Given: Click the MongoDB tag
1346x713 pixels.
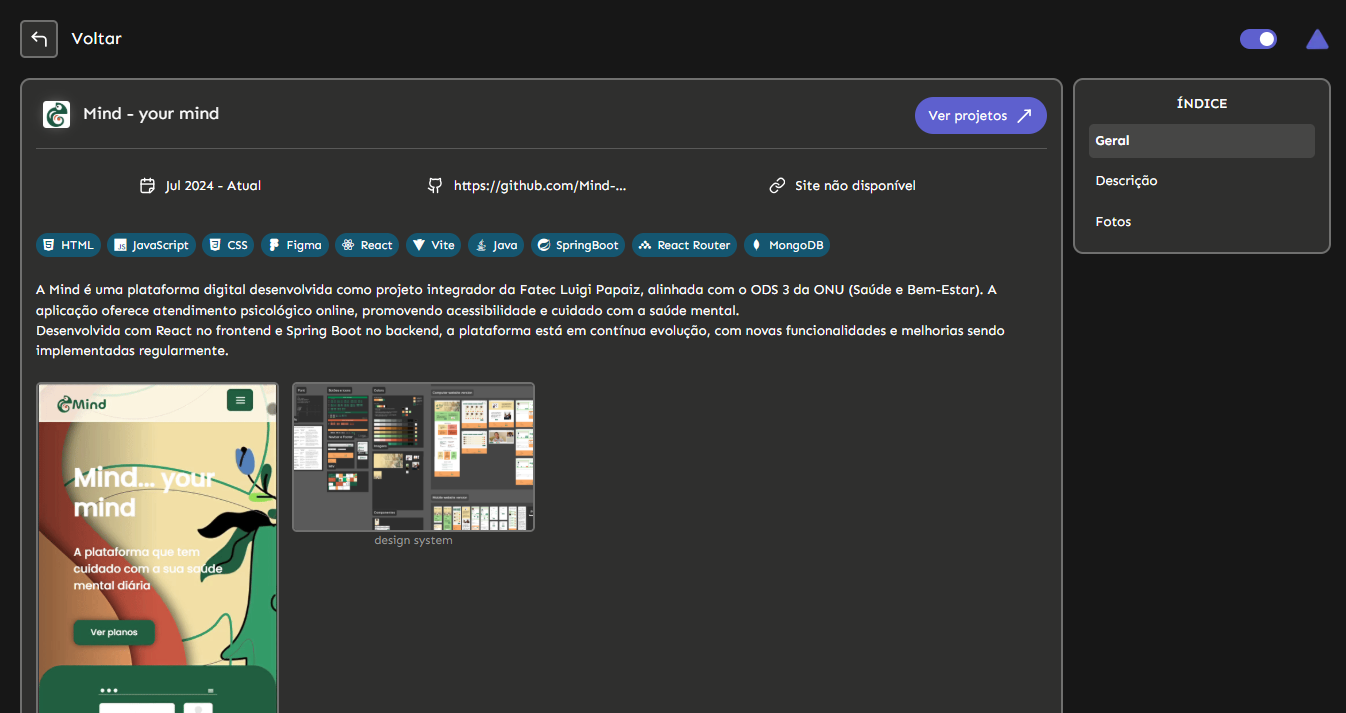Looking at the screenshot, I should pyautogui.click(x=787, y=245).
